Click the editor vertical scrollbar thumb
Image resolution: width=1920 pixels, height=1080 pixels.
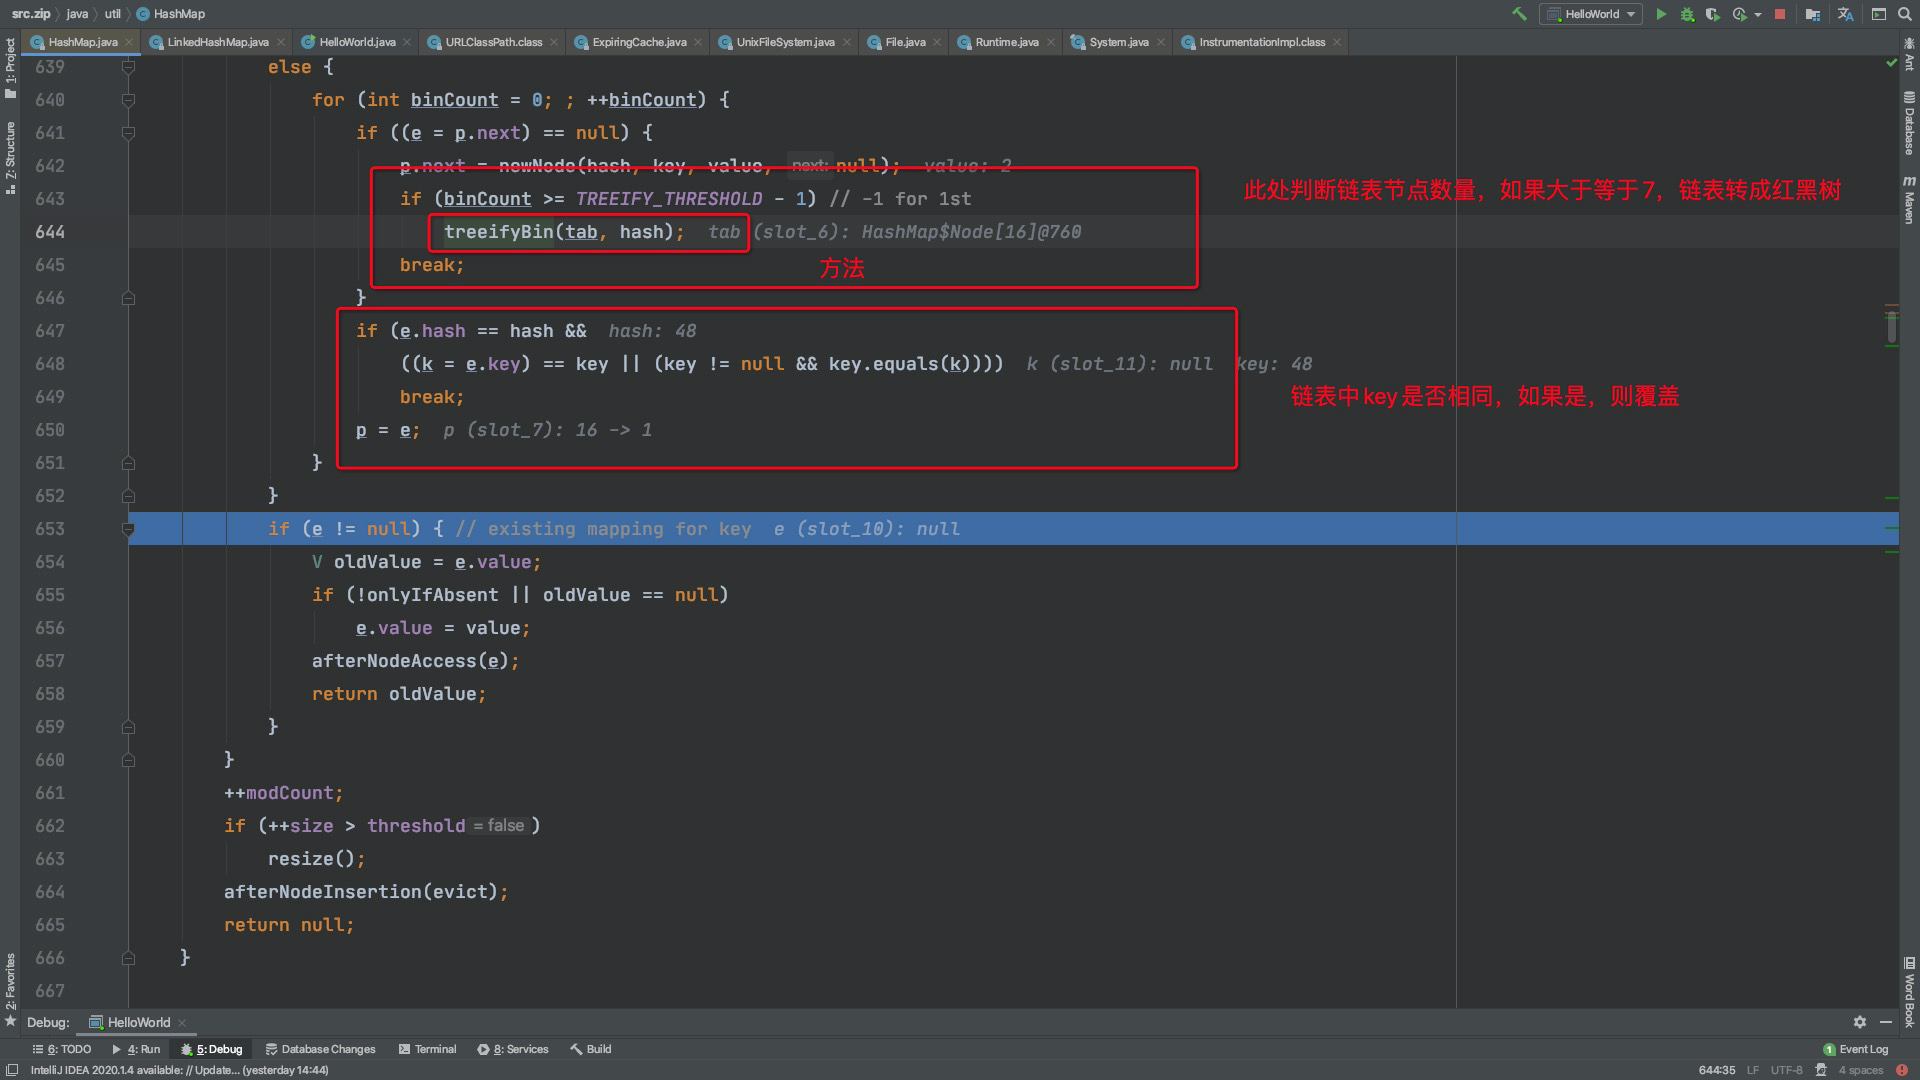point(1891,327)
